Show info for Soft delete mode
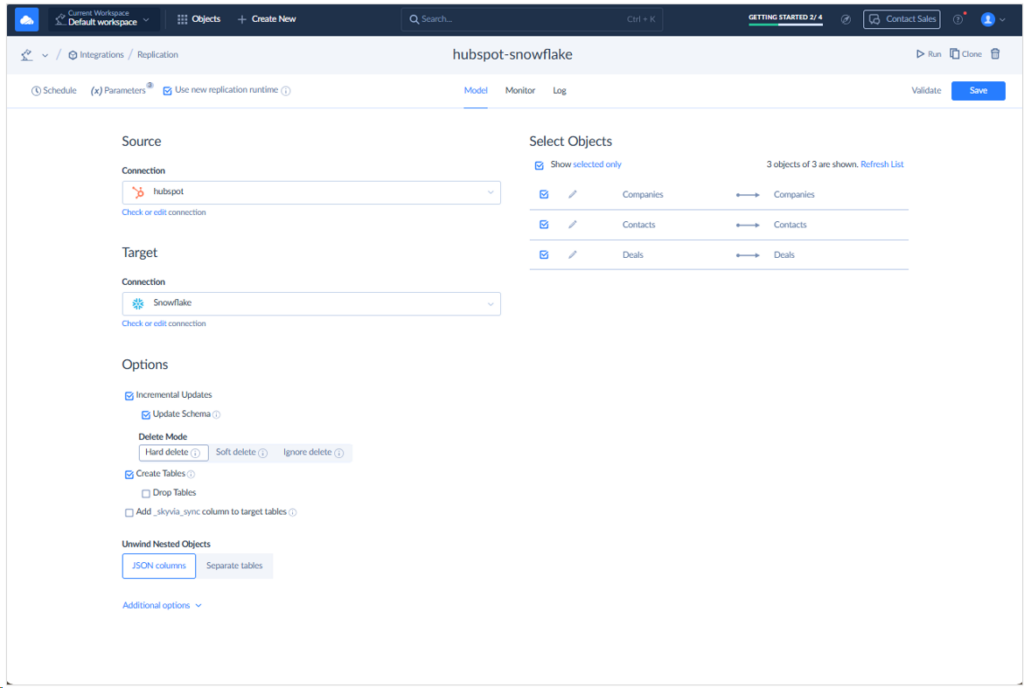The height and width of the screenshot is (688, 1024). (x=263, y=453)
